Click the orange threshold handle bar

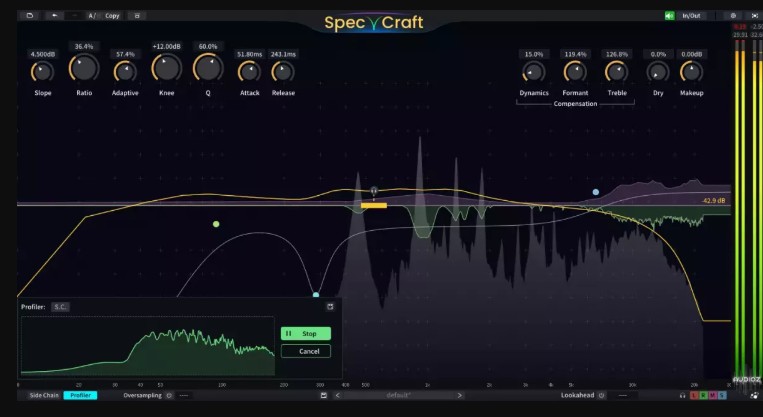tap(374, 206)
